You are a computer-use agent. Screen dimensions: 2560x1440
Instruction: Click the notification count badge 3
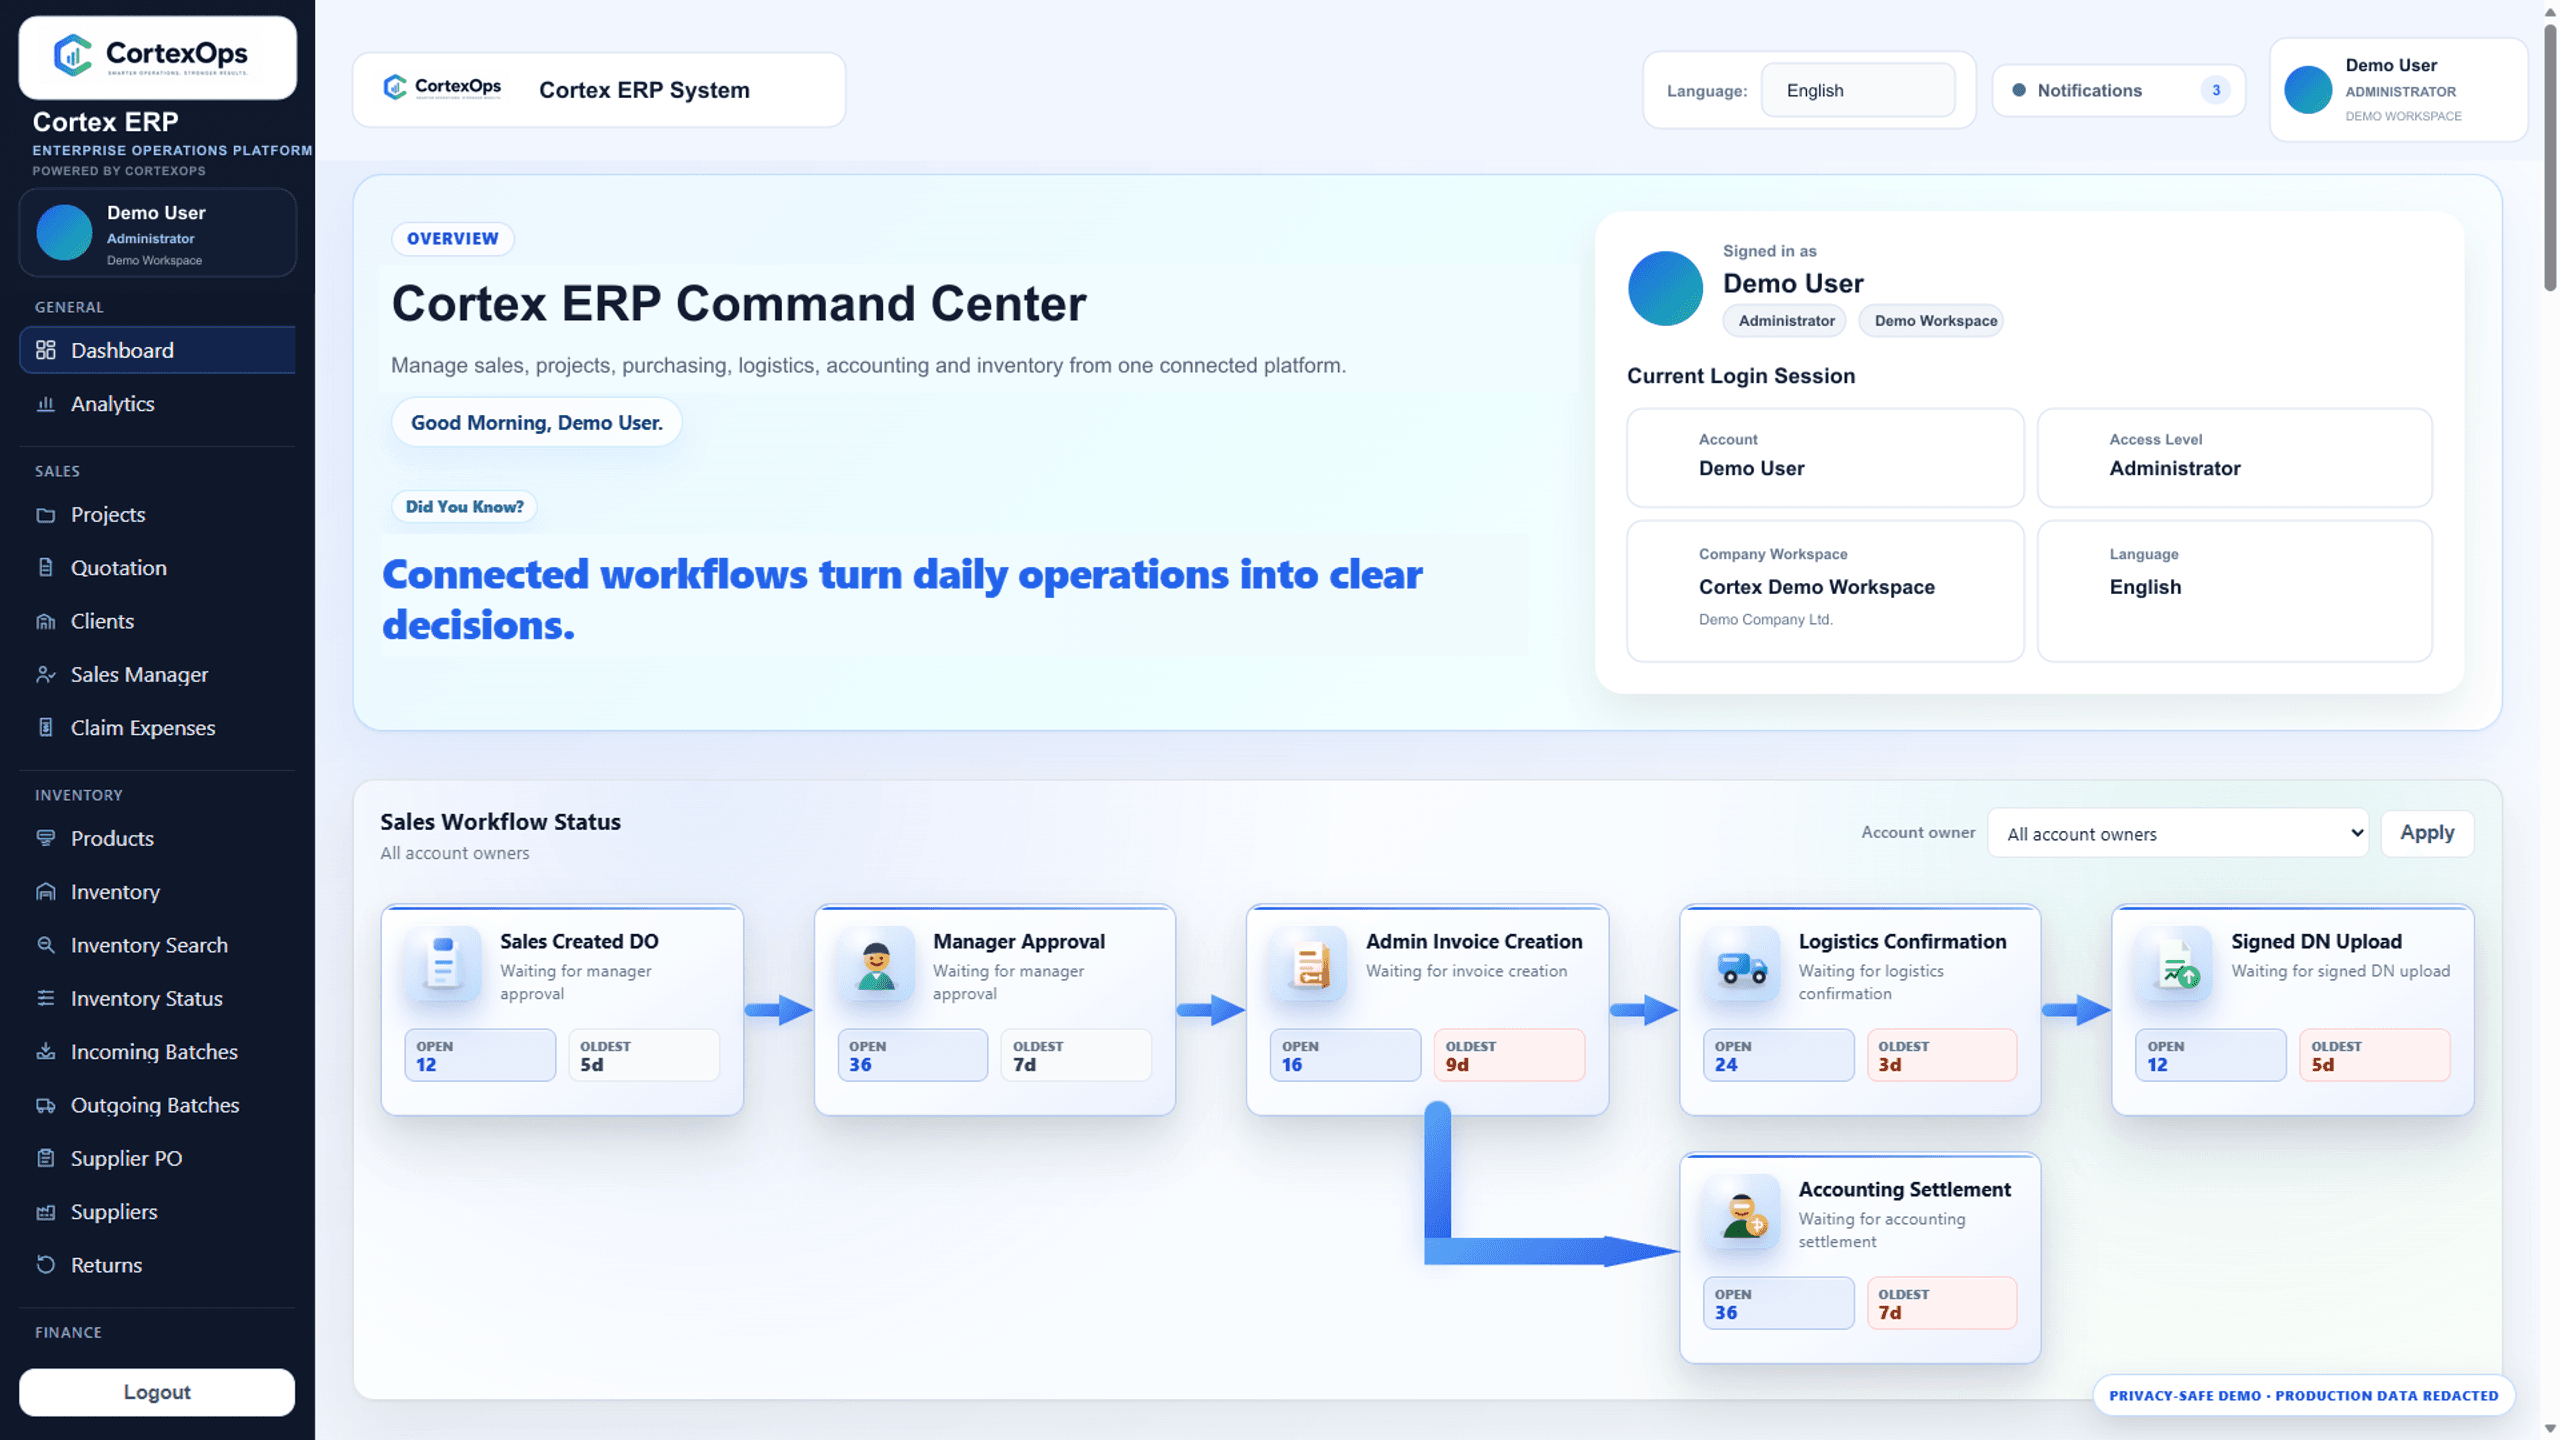click(x=2215, y=90)
